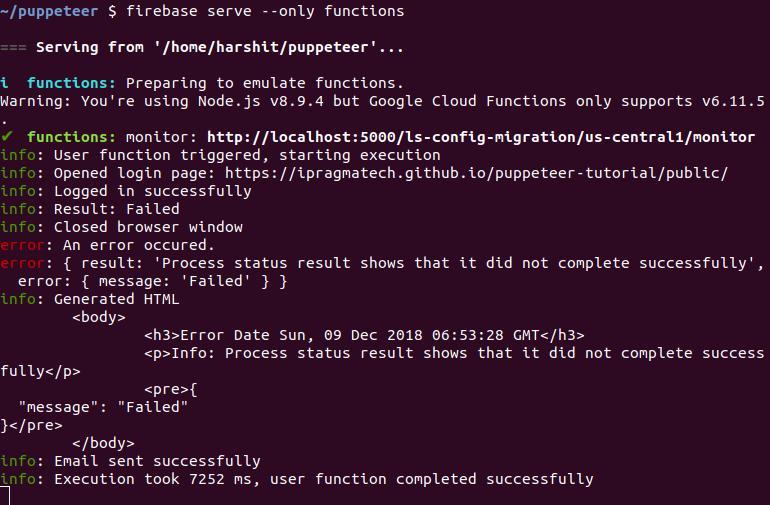The width and height of the screenshot is (770, 505).
Task: Open the ipragmatech puppeteer-tutorial login URL
Action: coord(476,173)
